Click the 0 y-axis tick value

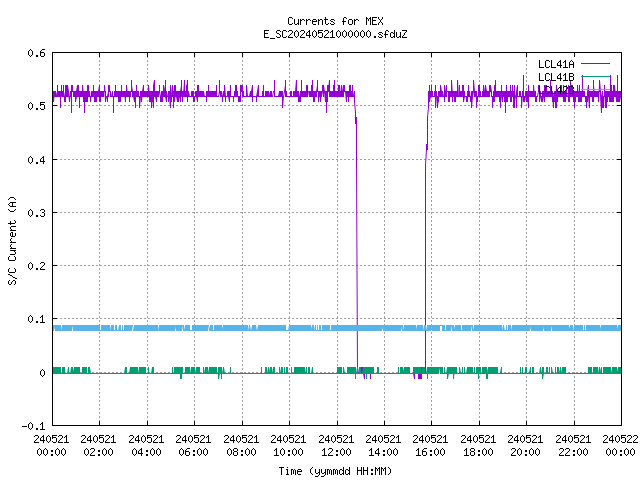click(42, 373)
